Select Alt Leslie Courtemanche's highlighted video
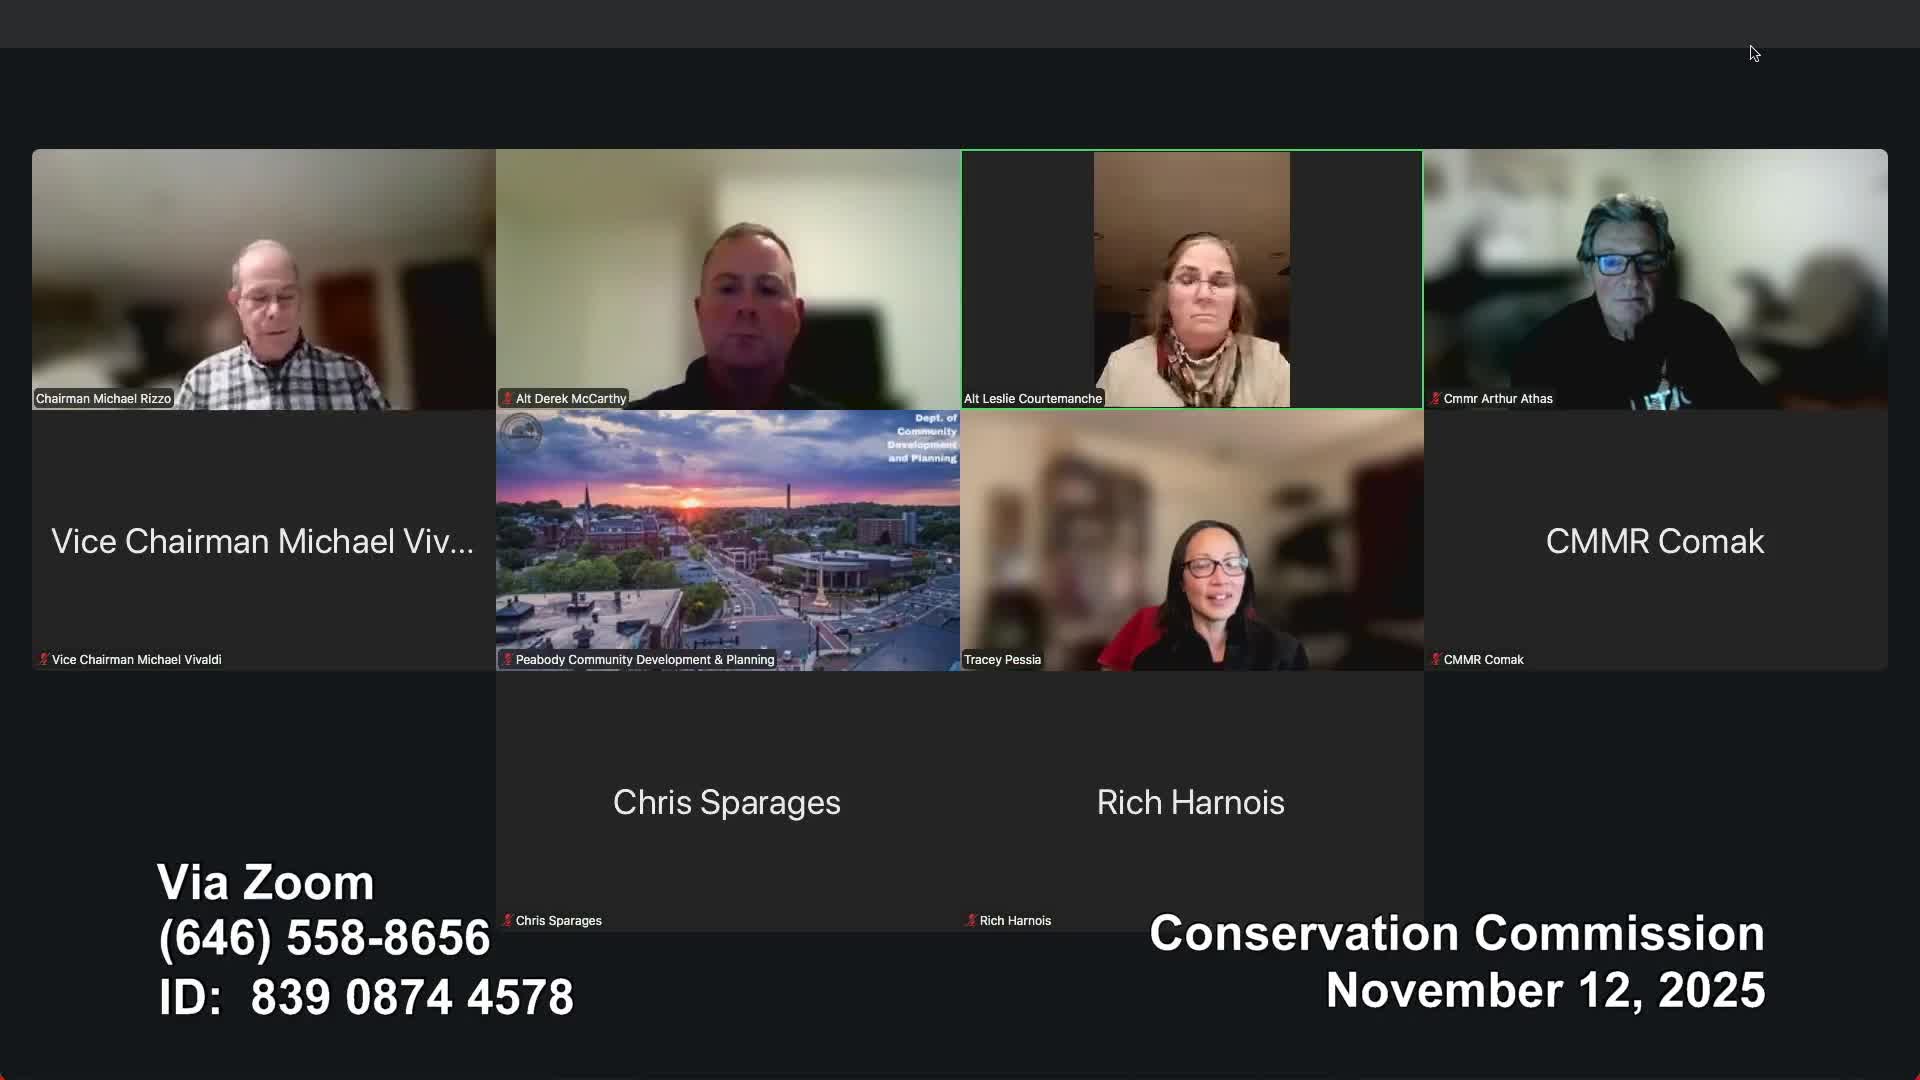 [x=1192, y=279]
